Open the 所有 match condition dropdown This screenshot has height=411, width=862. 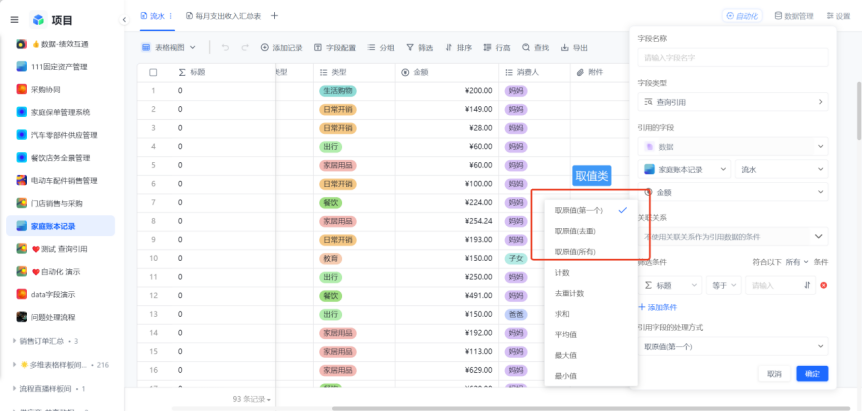point(797,262)
